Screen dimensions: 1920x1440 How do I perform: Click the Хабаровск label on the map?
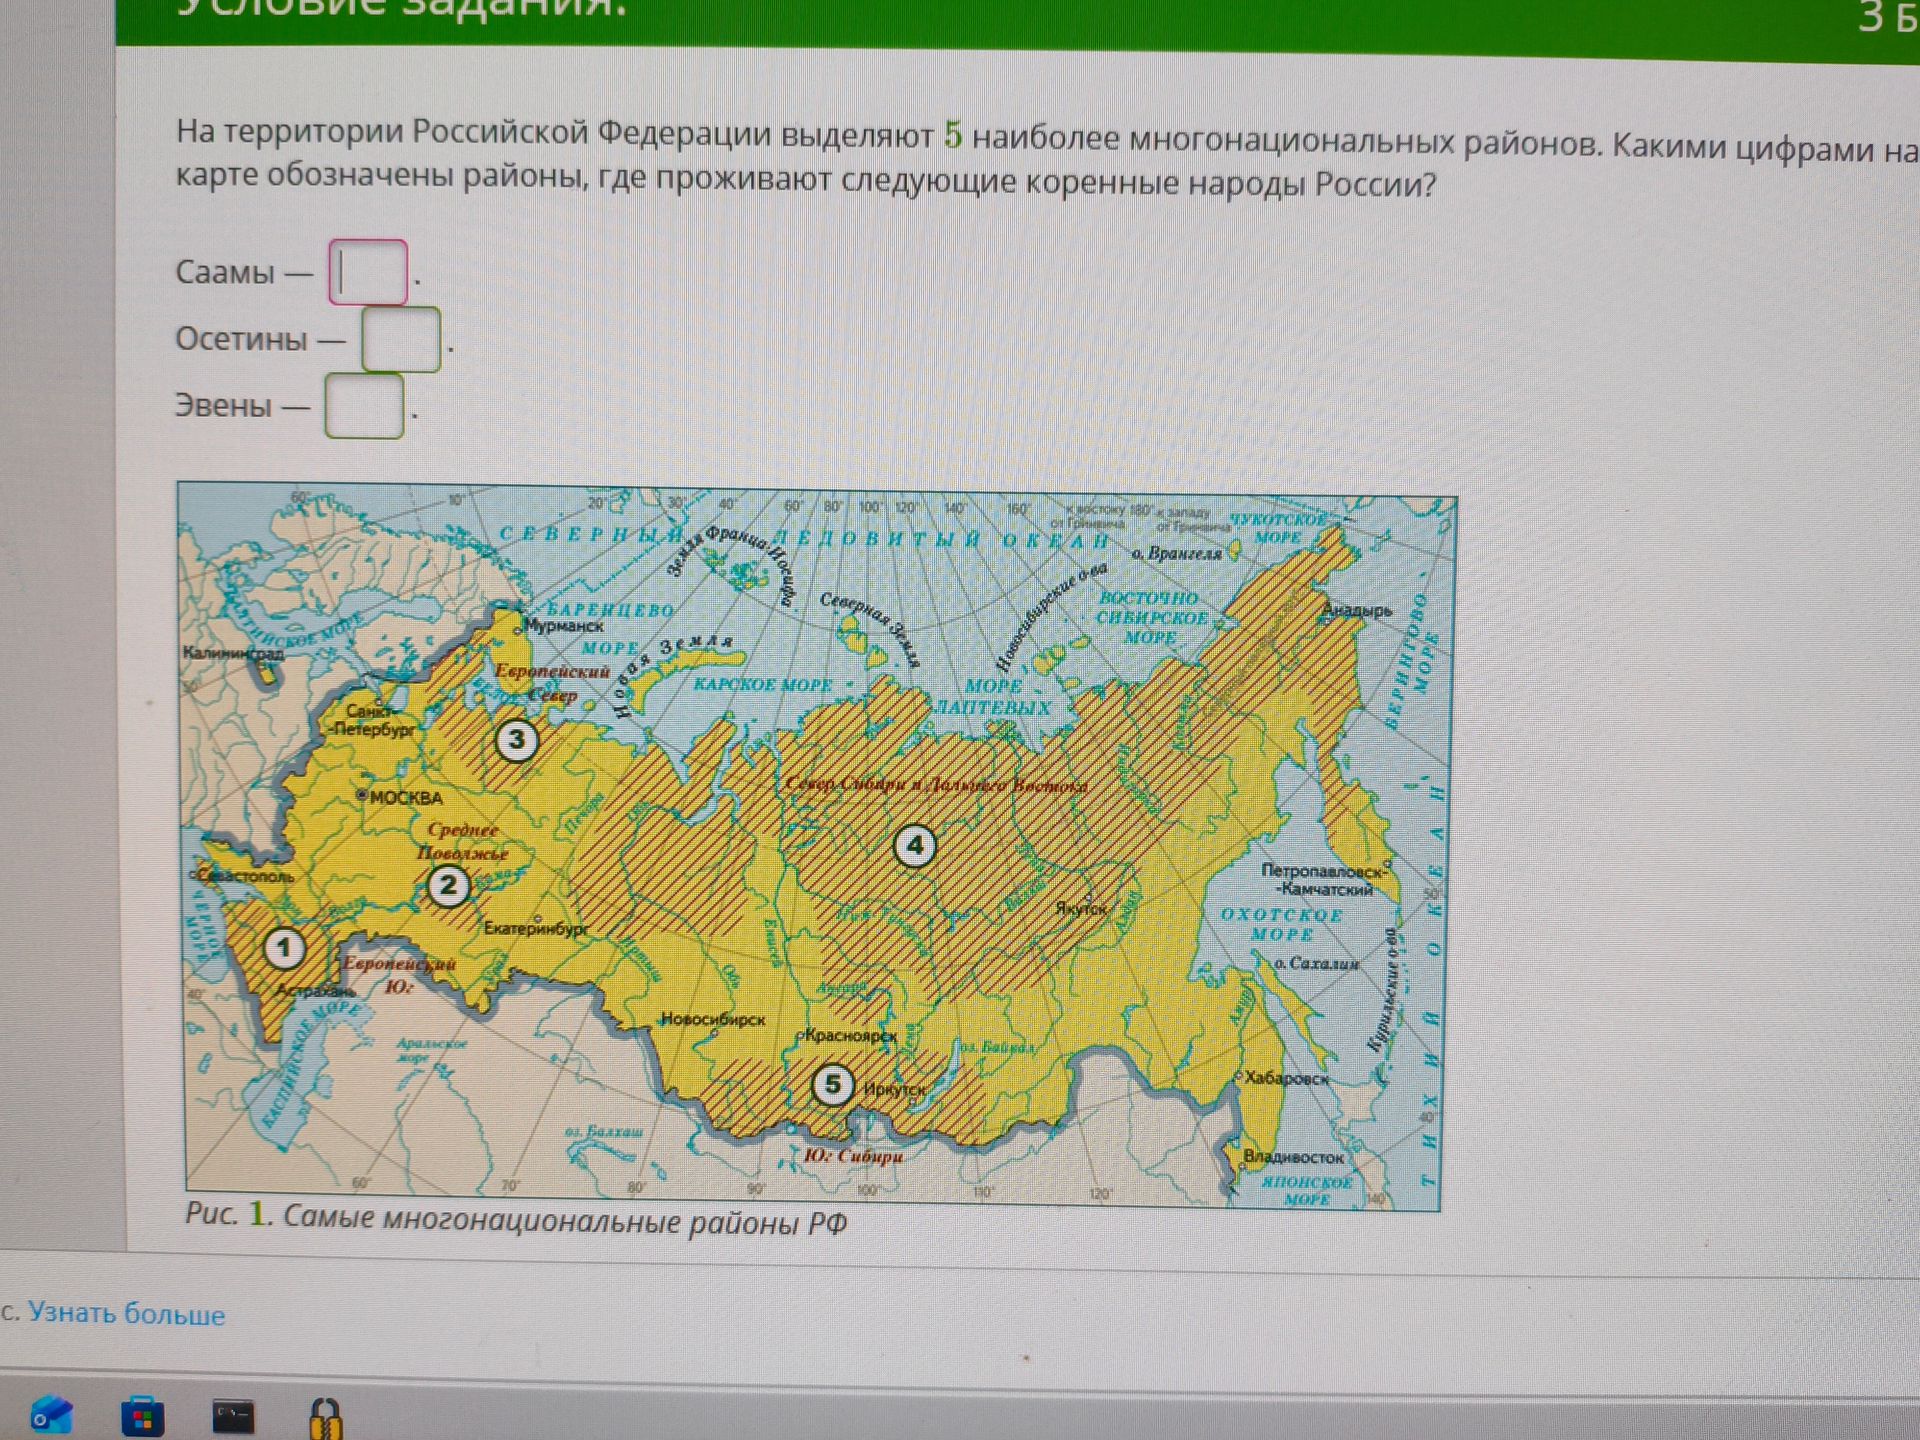pyautogui.click(x=1287, y=1079)
